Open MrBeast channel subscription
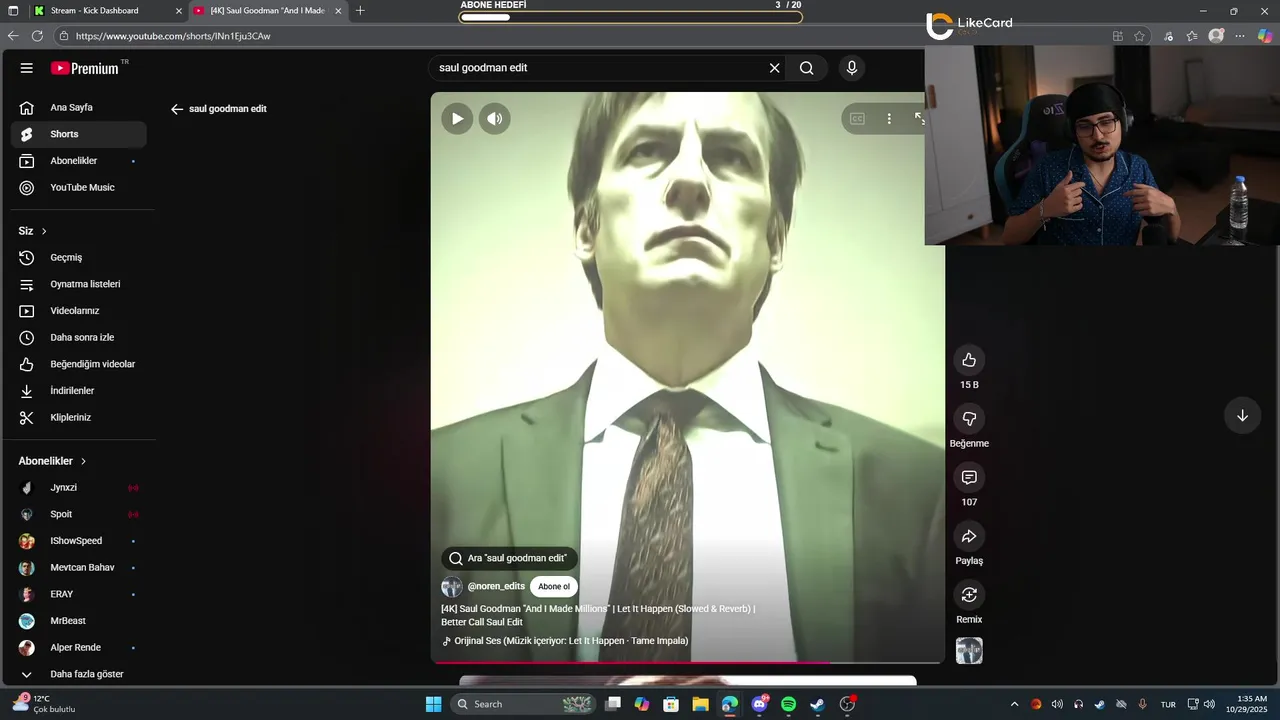The height and width of the screenshot is (720, 1280). click(x=78, y=621)
